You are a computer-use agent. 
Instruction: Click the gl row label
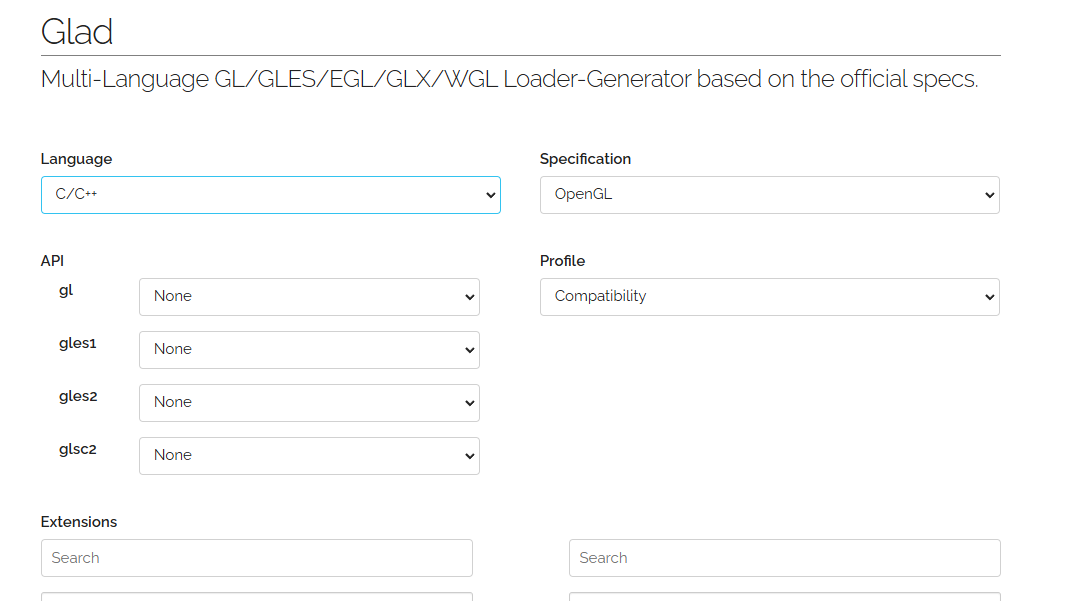(x=66, y=290)
